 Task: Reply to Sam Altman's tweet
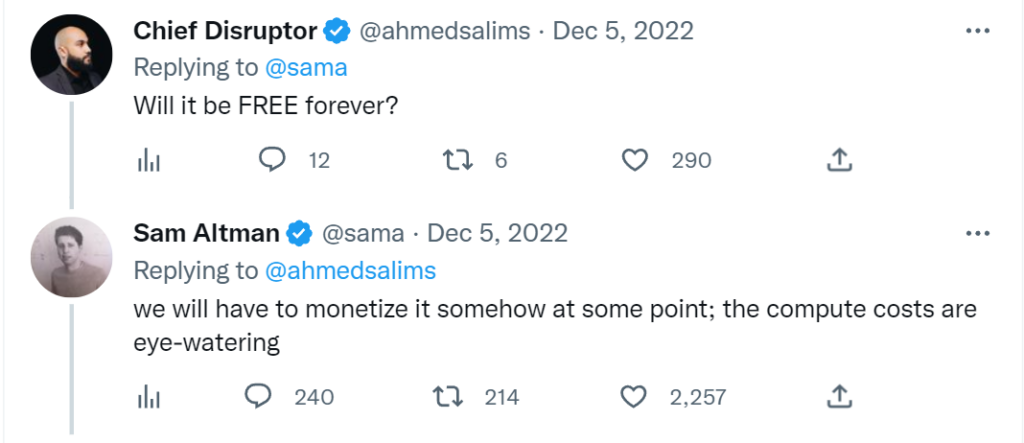[x=259, y=397]
